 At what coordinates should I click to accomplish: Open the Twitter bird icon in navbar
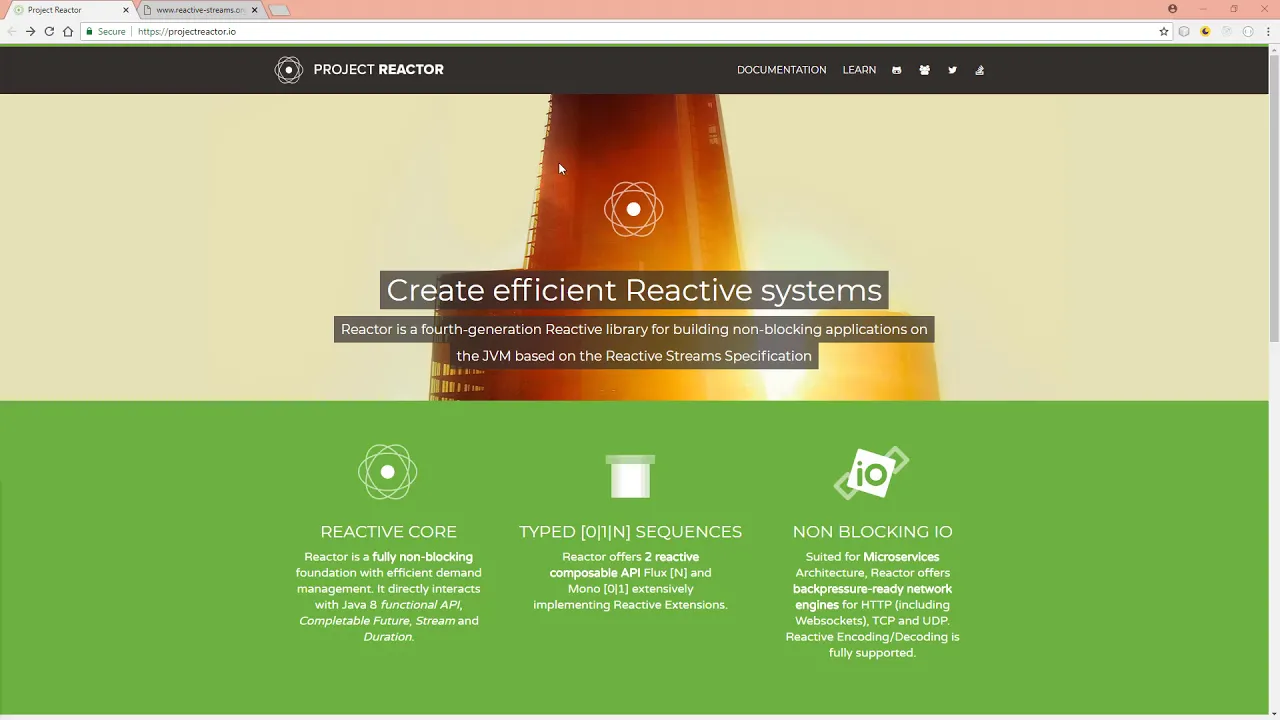coord(952,70)
